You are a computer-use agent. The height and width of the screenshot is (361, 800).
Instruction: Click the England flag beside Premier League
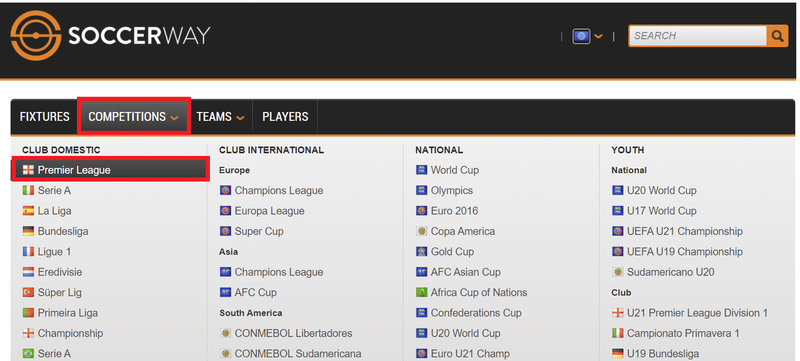pyautogui.click(x=28, y=170)
